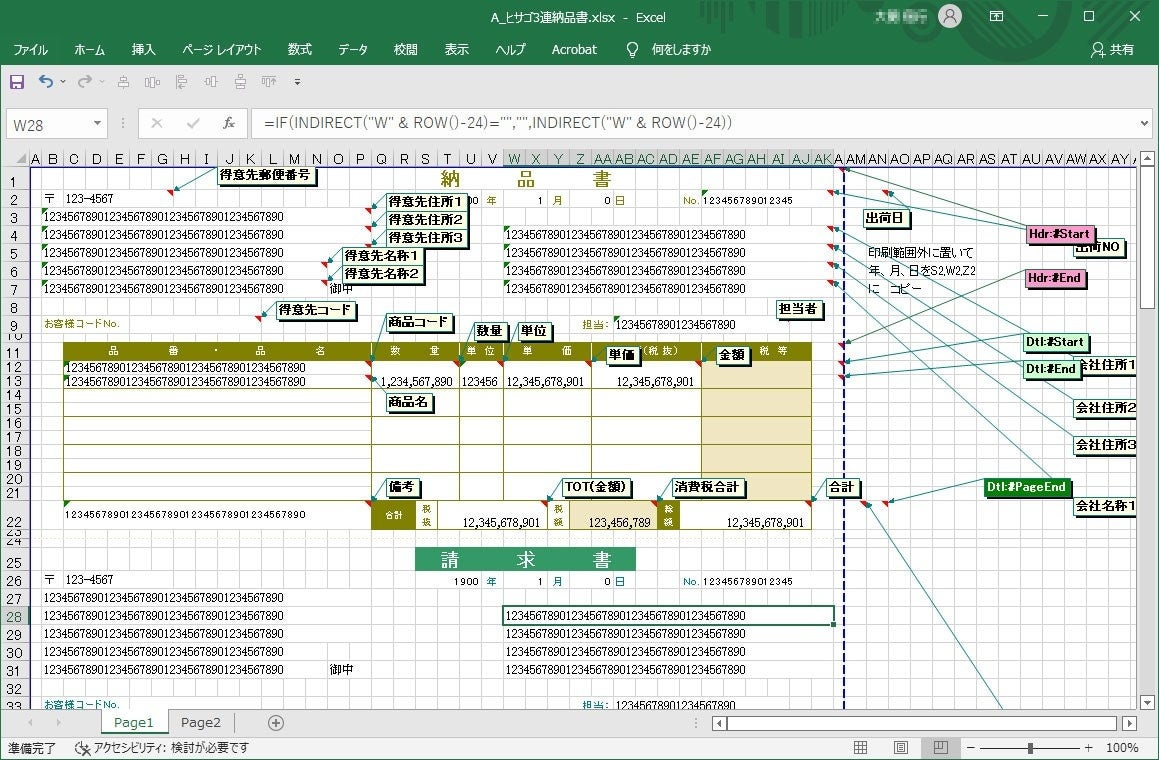Increase zoom with the plus control
Screen dimensions: 1159x760
(1088, 747)
